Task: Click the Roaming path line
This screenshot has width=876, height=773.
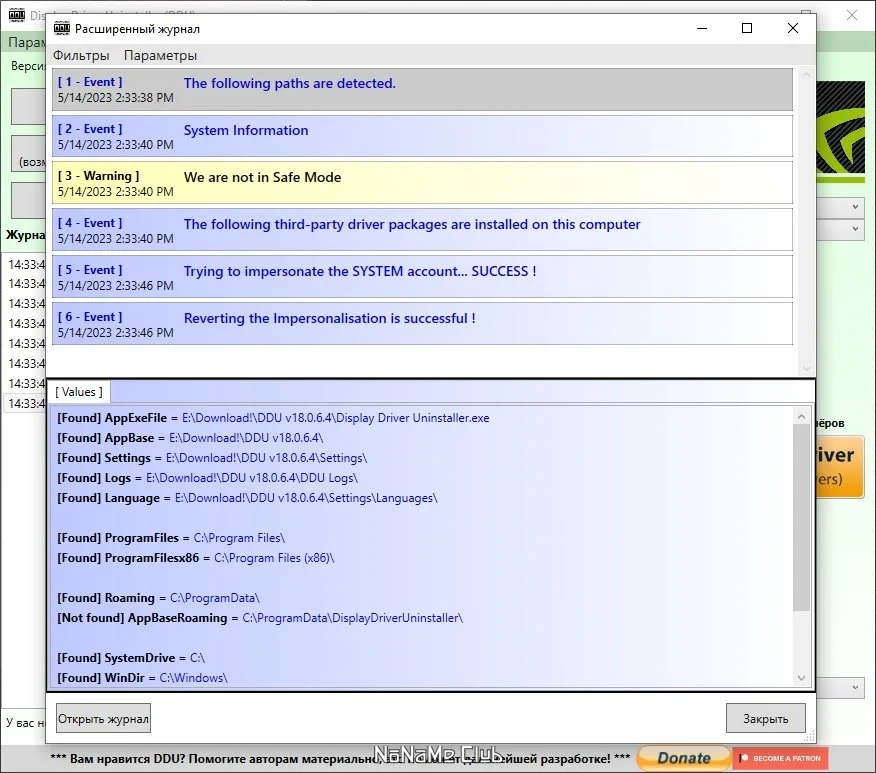Action: click(158, 598)
